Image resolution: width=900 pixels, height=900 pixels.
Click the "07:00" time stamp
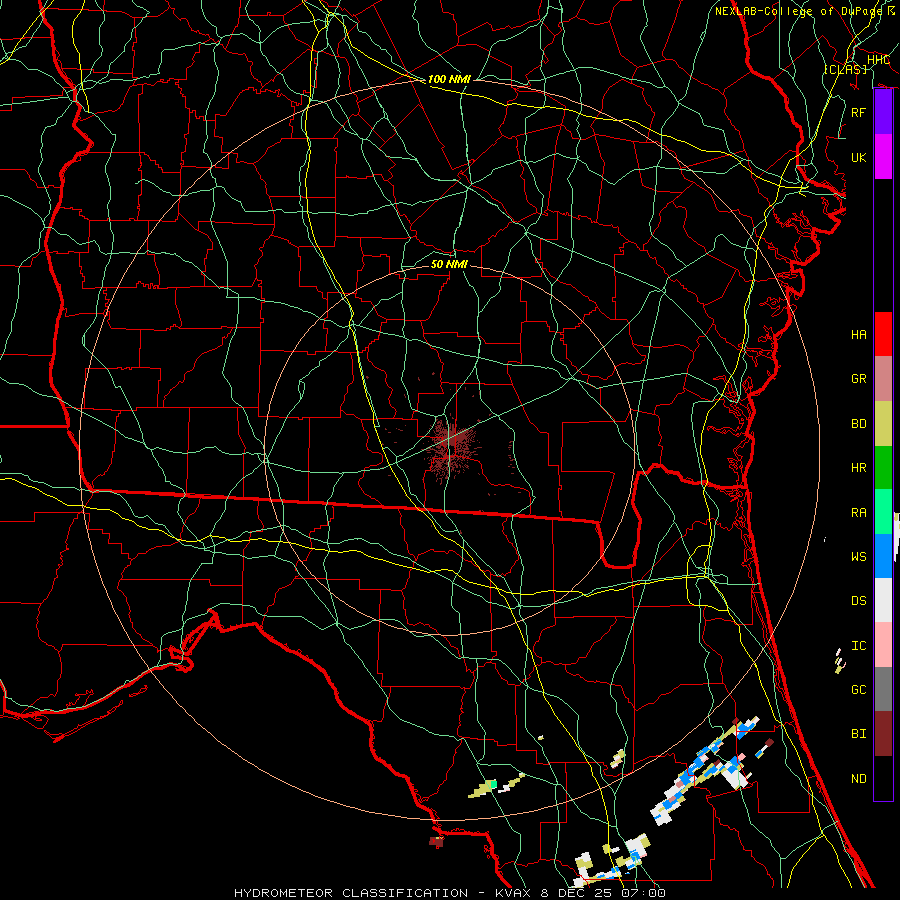643,893
